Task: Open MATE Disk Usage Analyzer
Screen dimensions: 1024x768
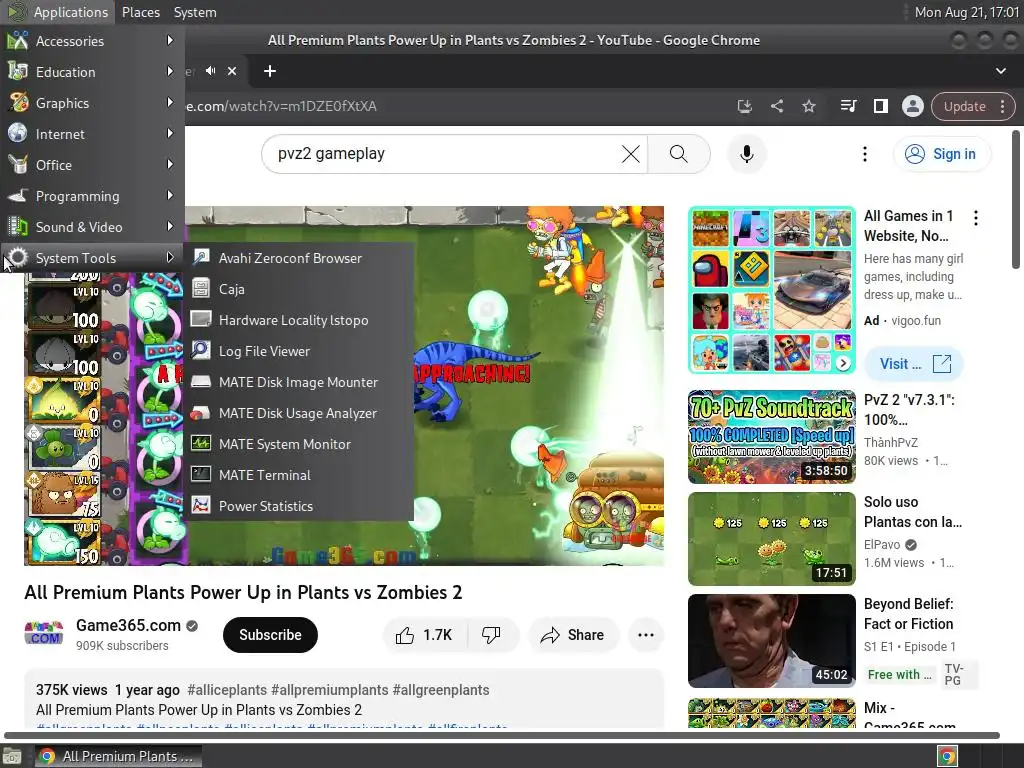Action: [298, 413]
